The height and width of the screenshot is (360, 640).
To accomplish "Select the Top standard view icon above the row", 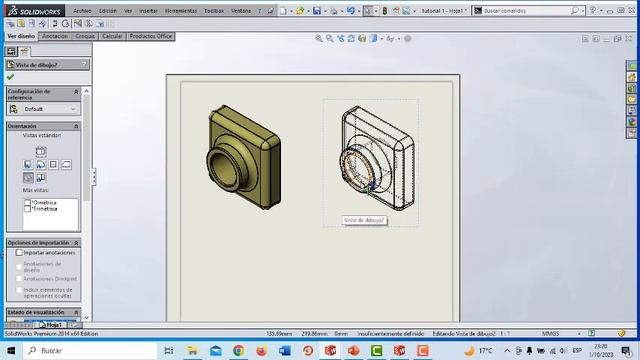I will (x=40, y=151).
